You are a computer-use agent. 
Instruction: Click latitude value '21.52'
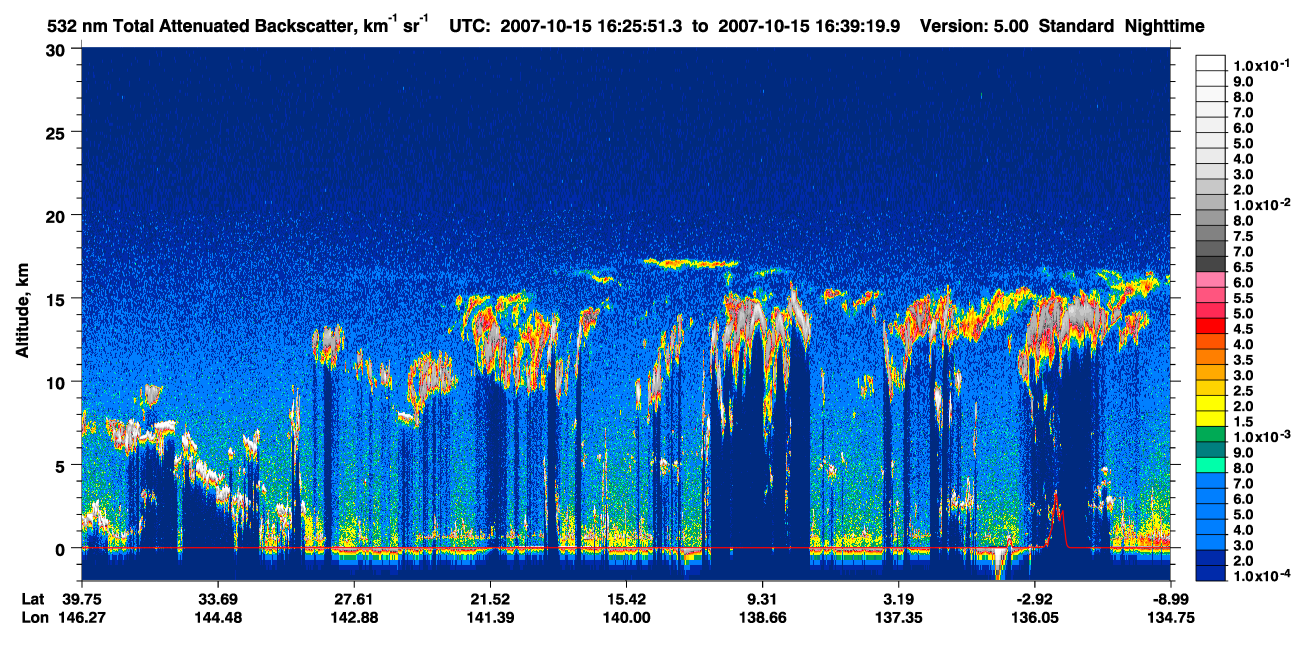(490, 598)
